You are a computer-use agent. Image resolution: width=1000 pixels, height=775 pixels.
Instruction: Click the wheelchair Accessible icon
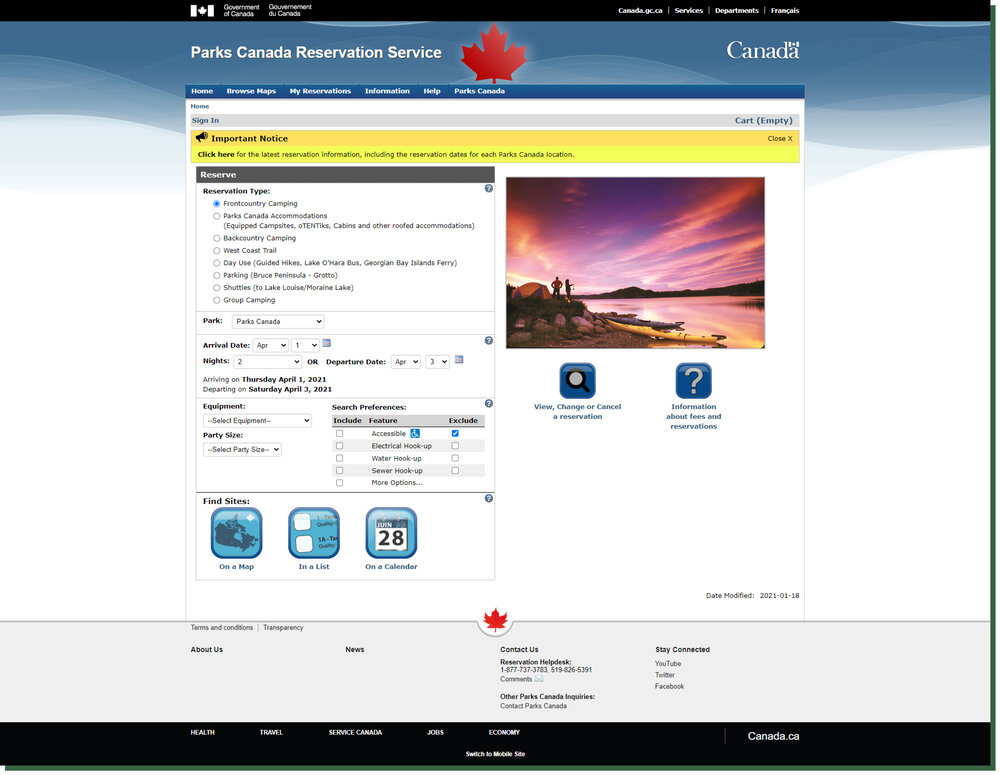[415, 434]
